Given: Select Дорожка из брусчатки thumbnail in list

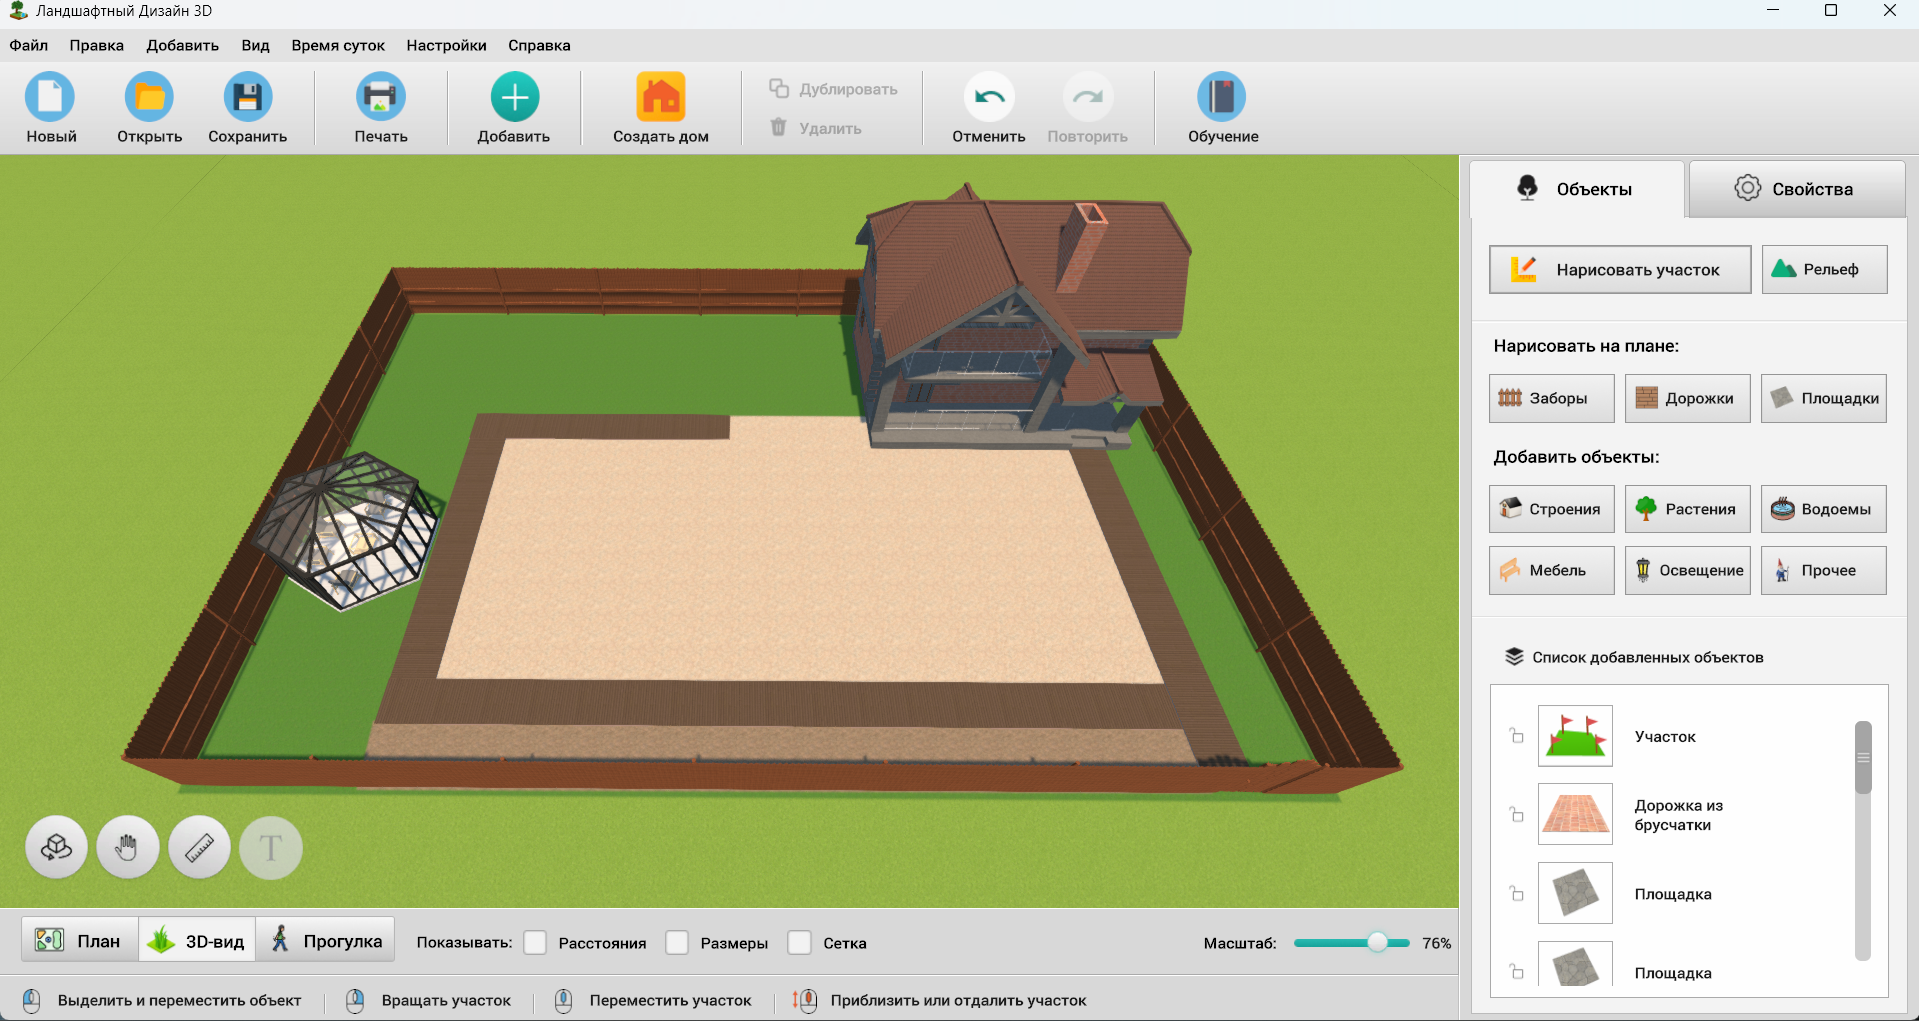Looking at the screenshot, I should 1575,814.
